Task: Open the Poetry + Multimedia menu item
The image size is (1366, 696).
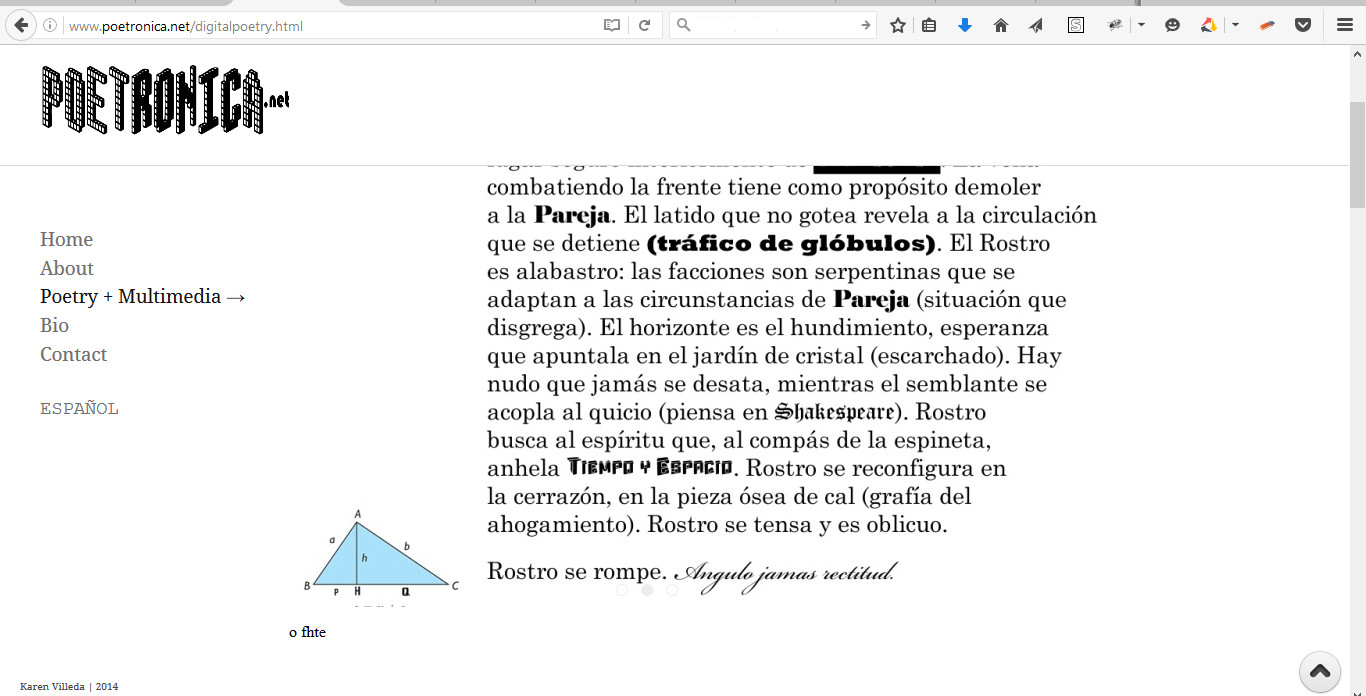Action: pos(143,296)
